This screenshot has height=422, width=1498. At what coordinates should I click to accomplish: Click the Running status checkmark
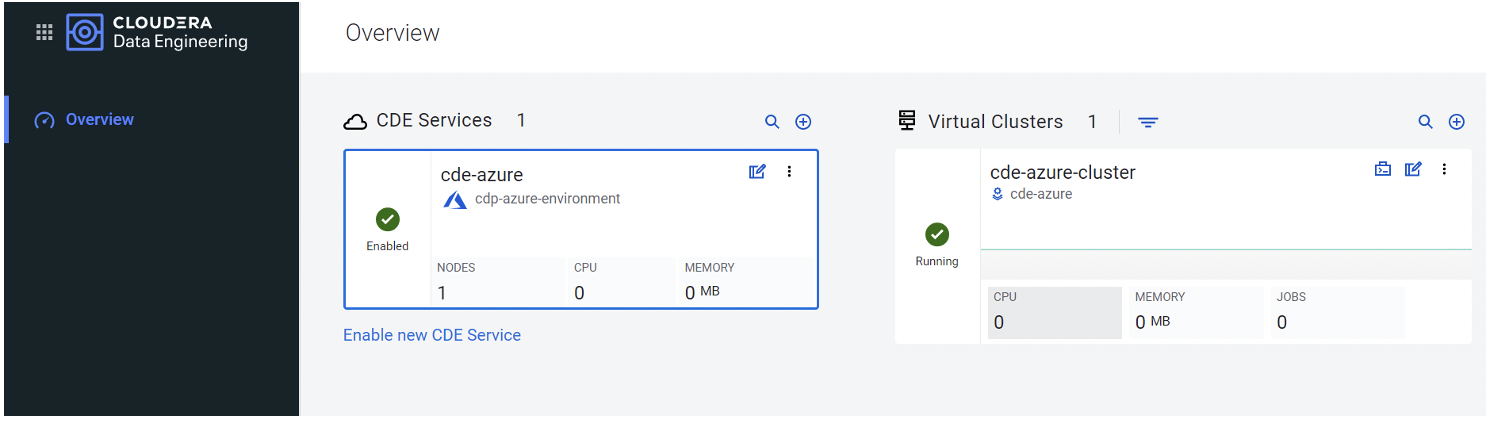937,234
